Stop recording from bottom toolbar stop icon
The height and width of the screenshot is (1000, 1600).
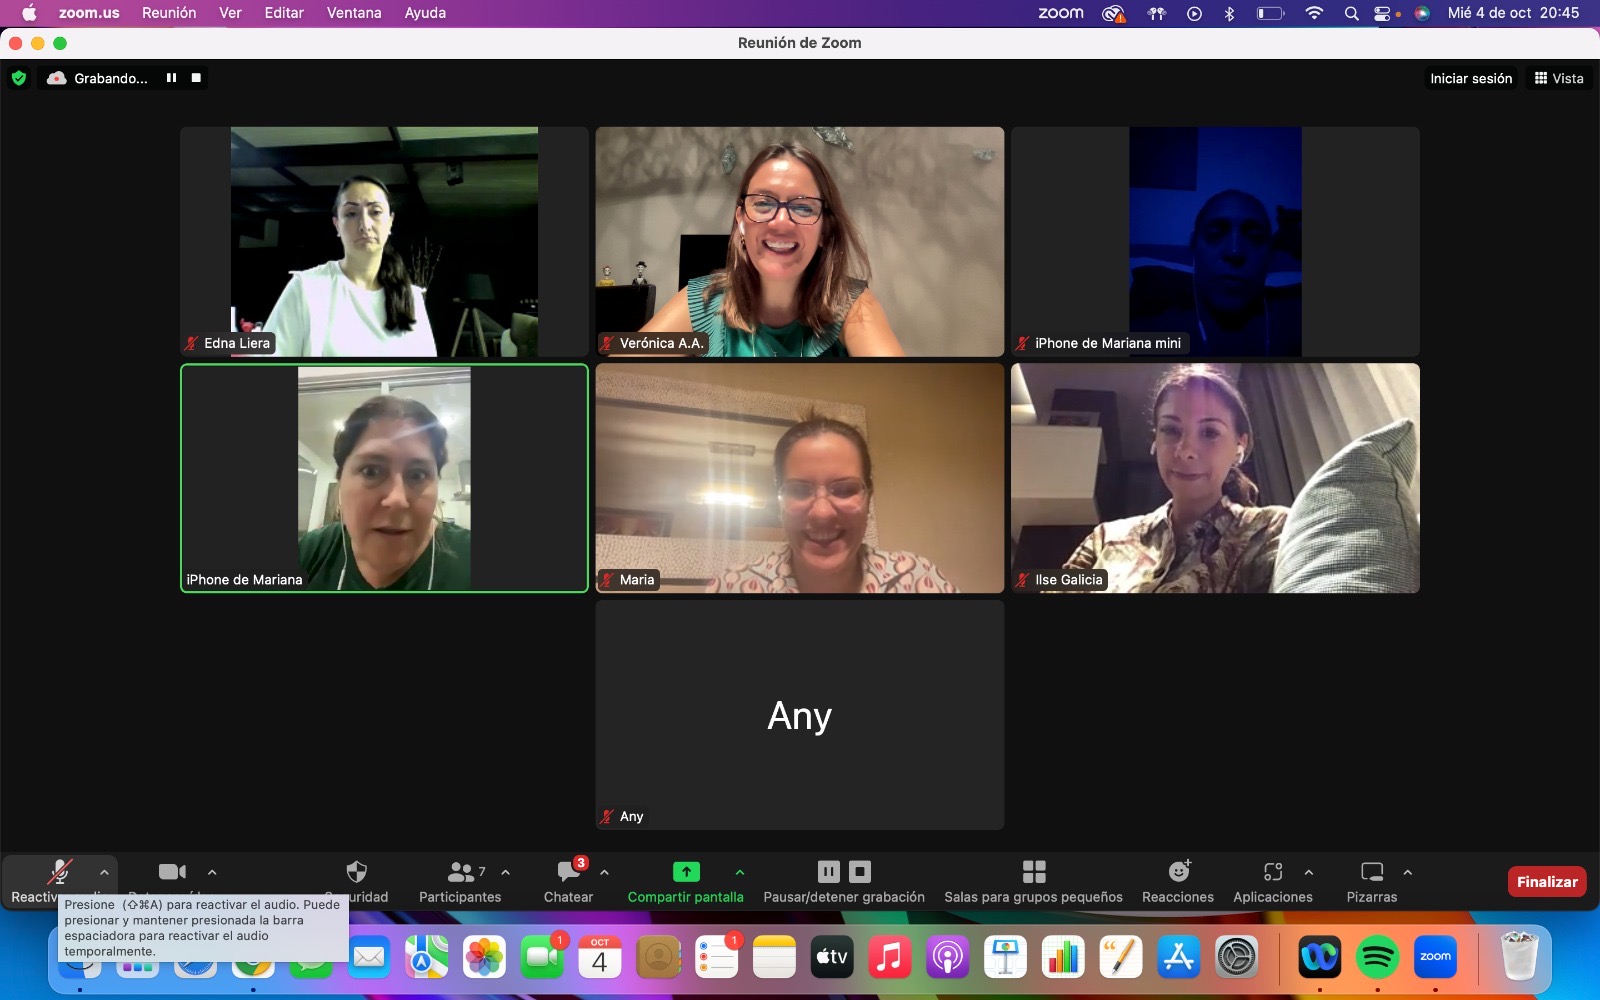pos(860,871)
